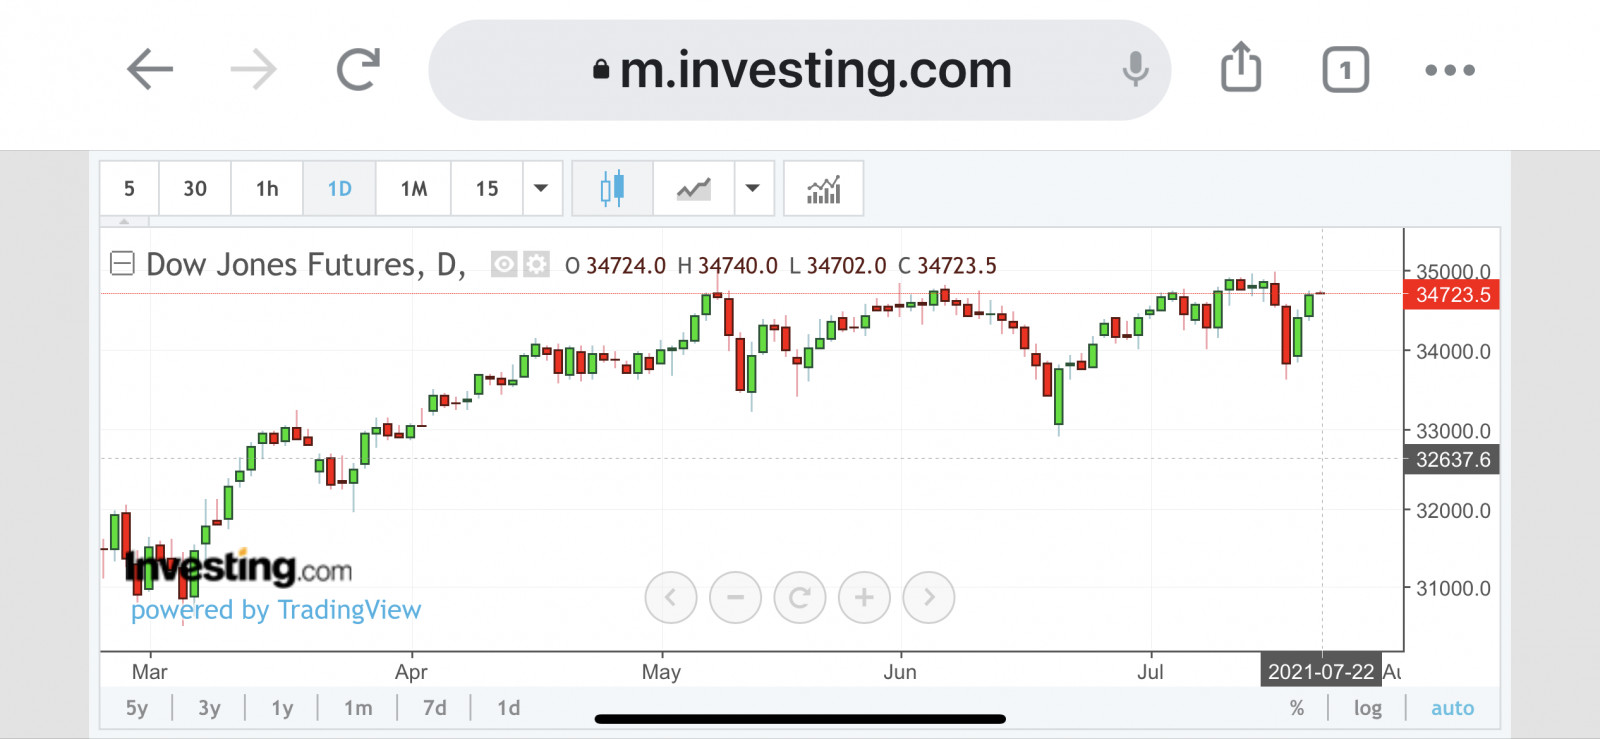Viewport: 1600px width, 739px height.
Task: Toggle the percent scale option
Action: [x=1297, y=708]
